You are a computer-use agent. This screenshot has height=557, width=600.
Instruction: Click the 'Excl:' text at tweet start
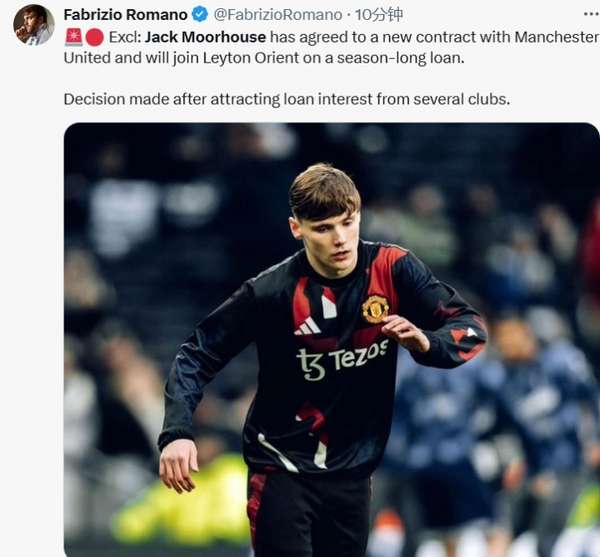[125, 37]
